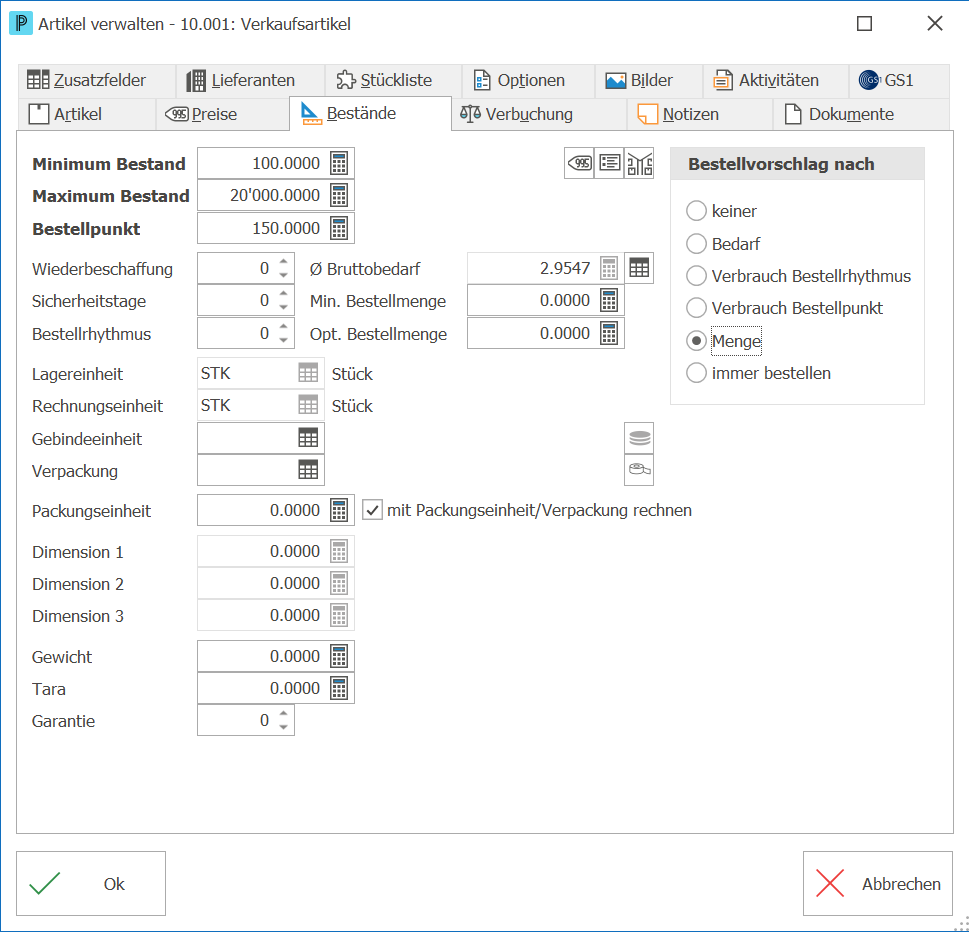Screen dimensions: 969x932
Task: Click the tape measure icon by Verpackung
Action: [639, 470]
